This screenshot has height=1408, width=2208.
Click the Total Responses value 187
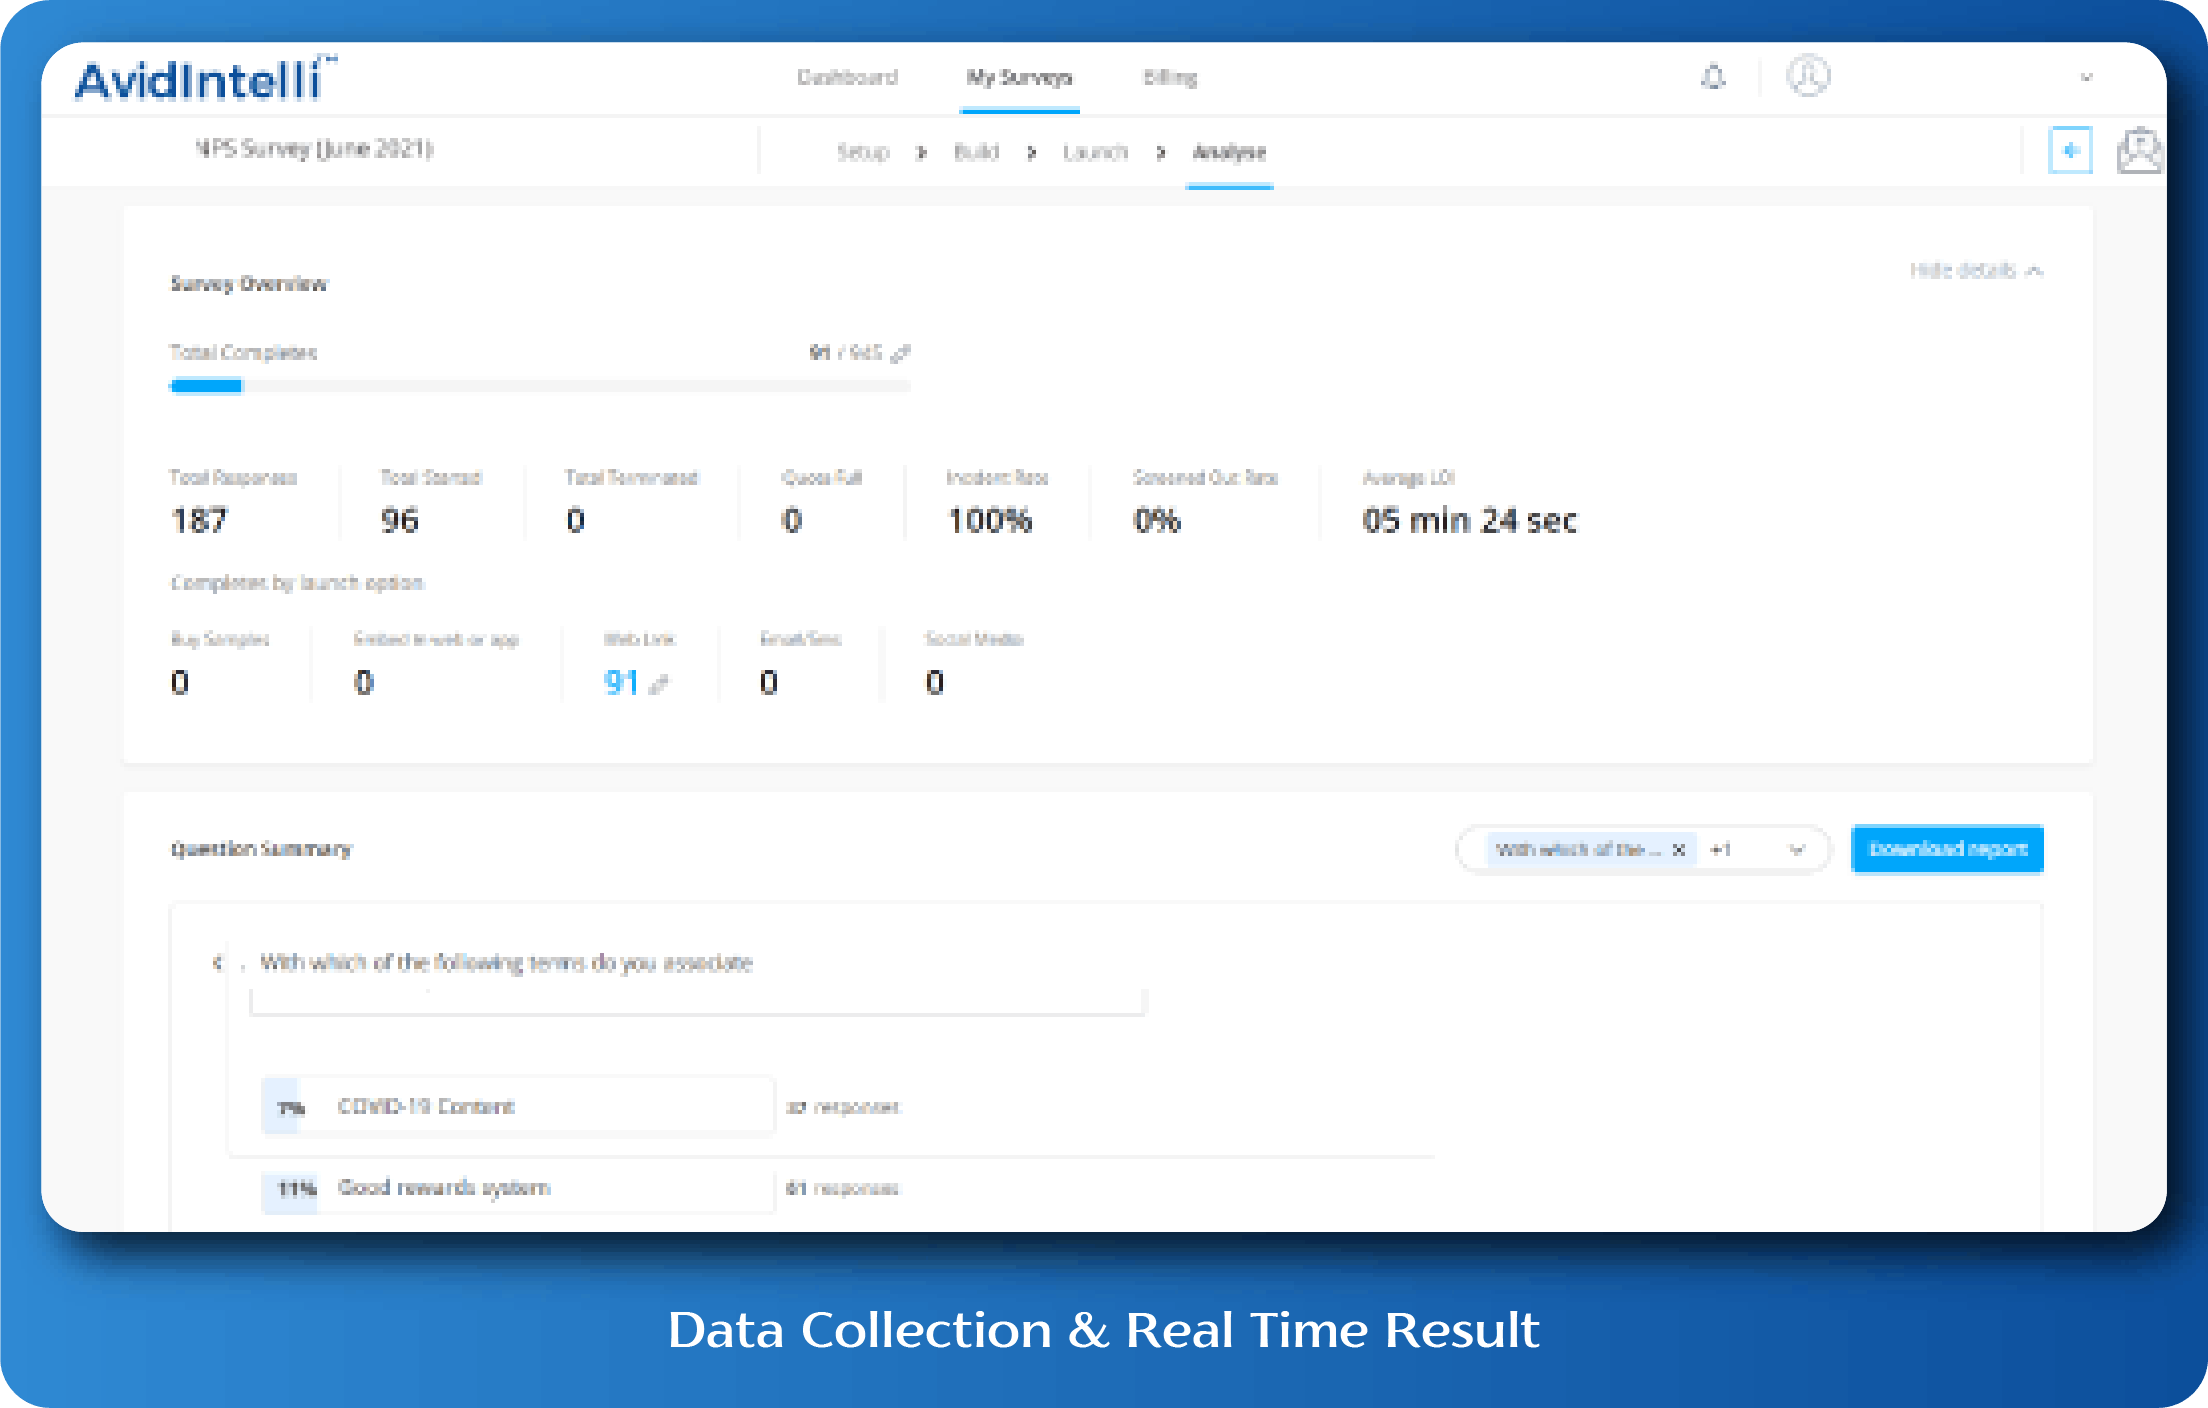[x=199, y=520]
